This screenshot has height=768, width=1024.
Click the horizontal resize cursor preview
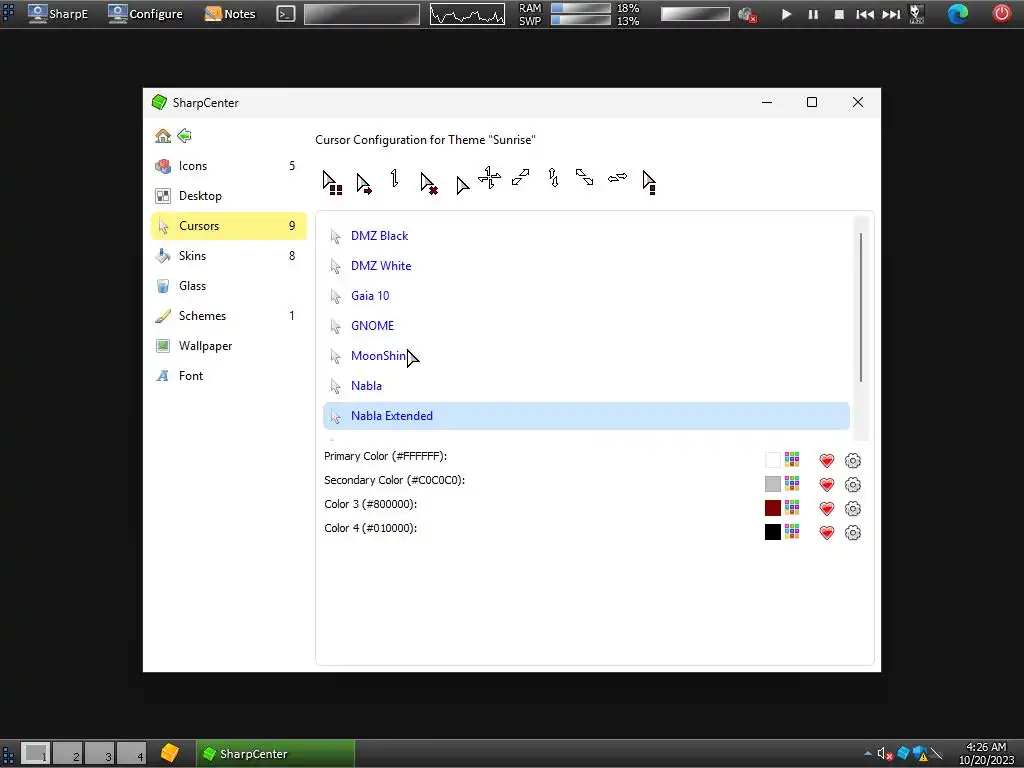[617, 177]
